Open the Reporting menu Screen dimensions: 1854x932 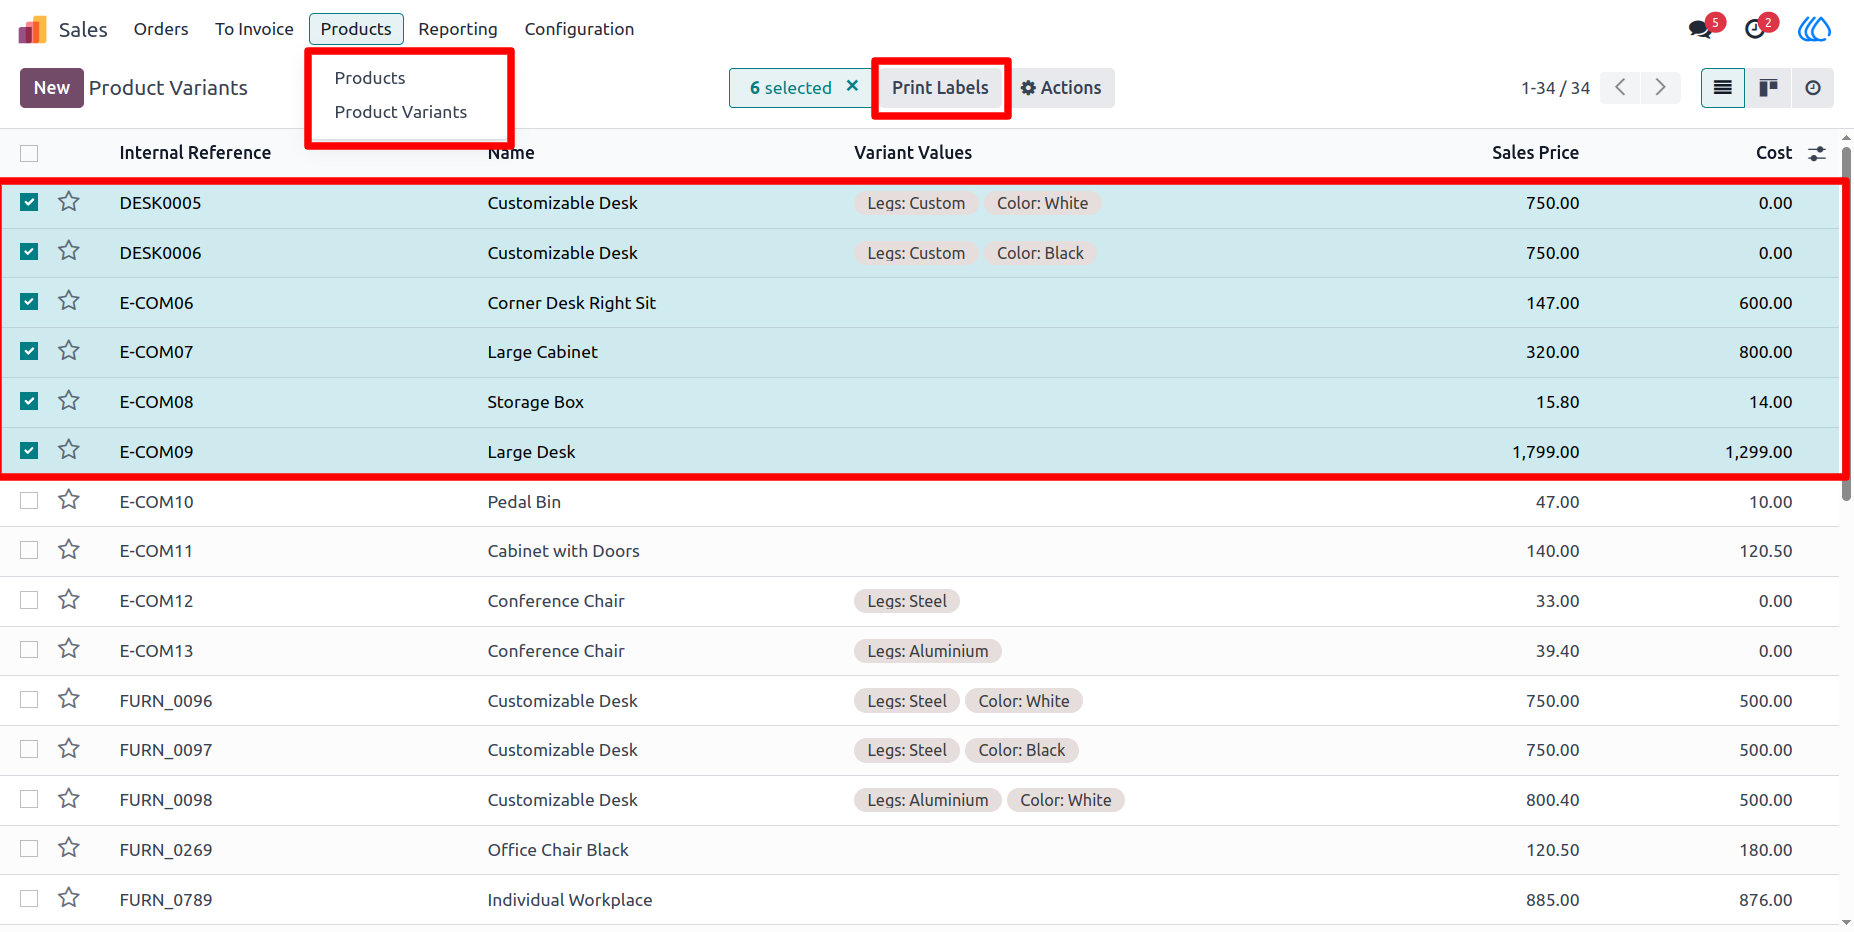point(458,29)
